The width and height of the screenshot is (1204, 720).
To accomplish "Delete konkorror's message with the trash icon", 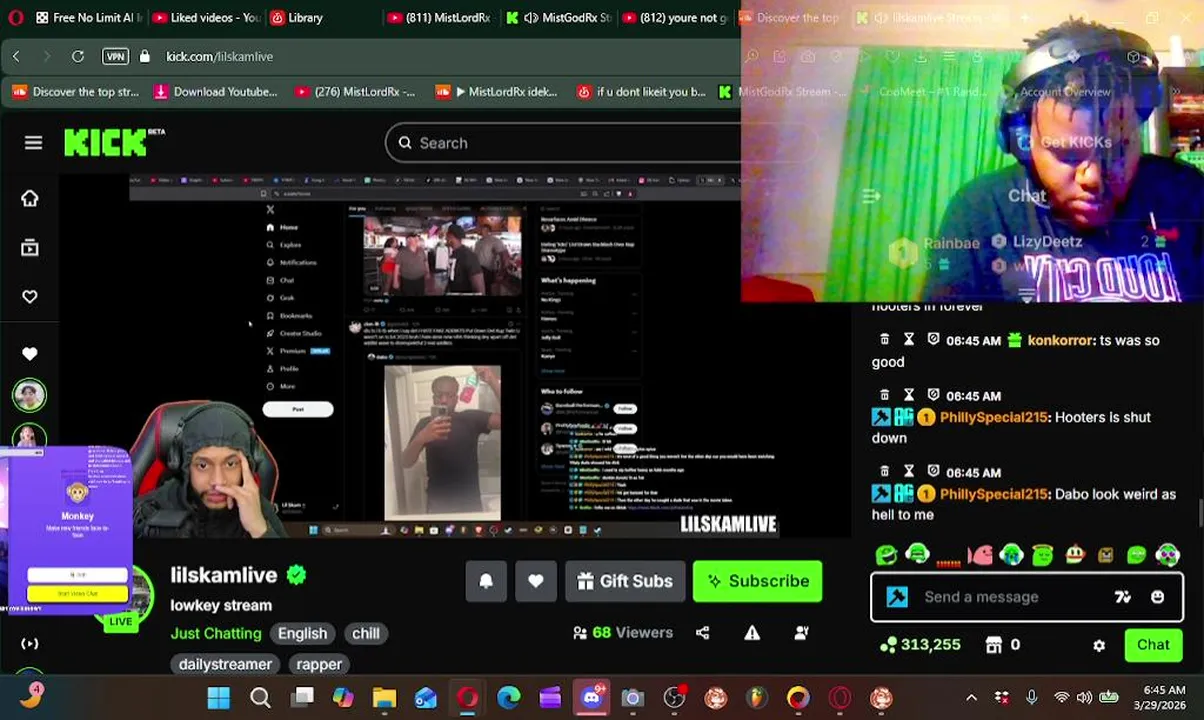I will click(x=884, y=340).
